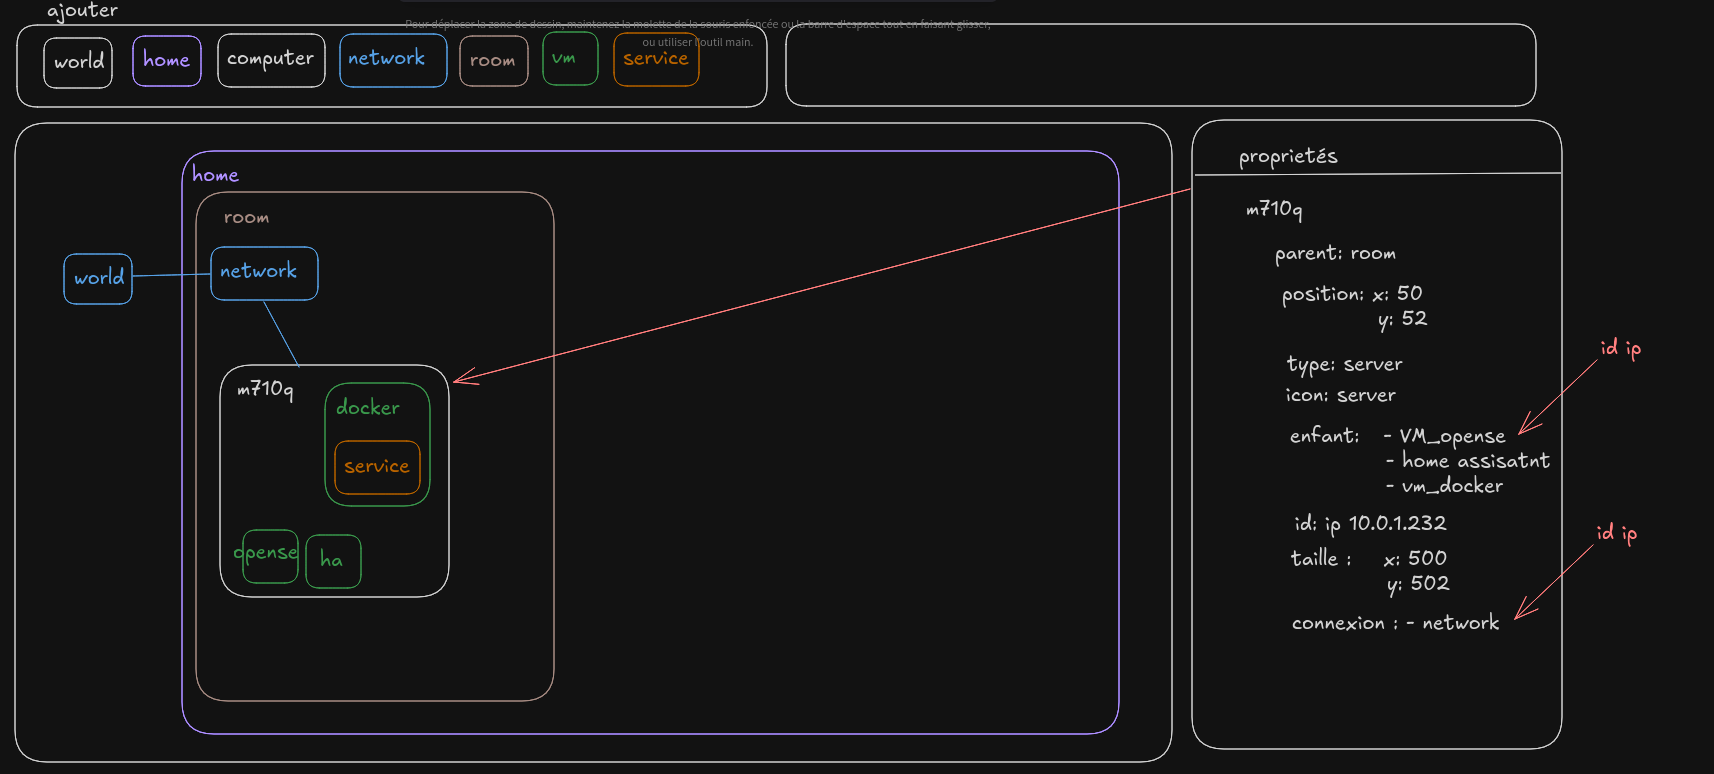This screenshot has height=774, width=1714.
Task: Click the VM_opense child entry in properties
Action: pos(1452,436)
